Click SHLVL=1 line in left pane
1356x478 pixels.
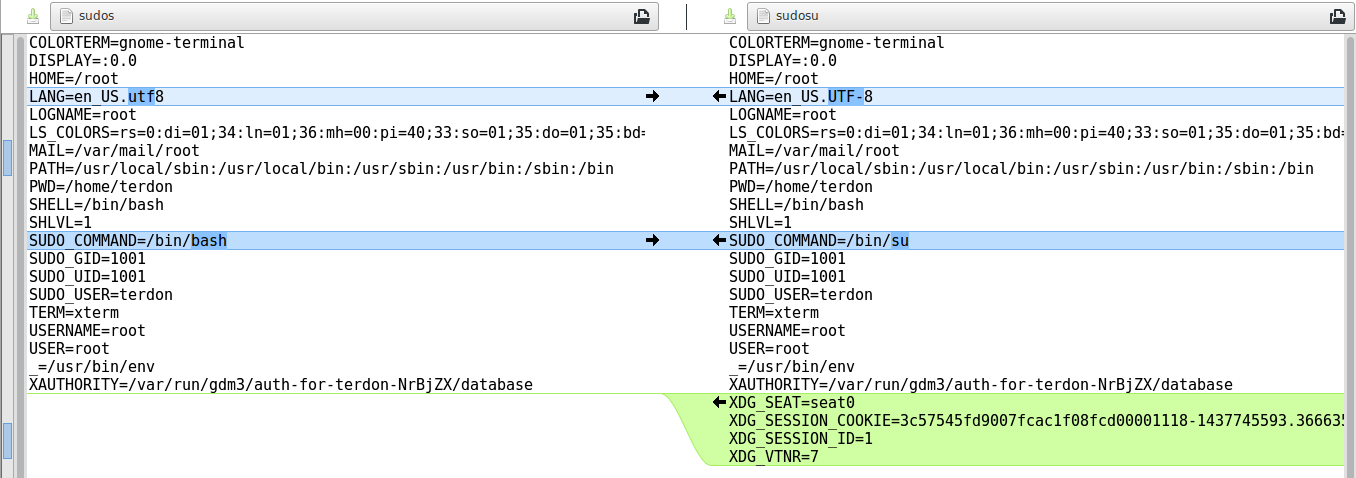coord(60,223)
